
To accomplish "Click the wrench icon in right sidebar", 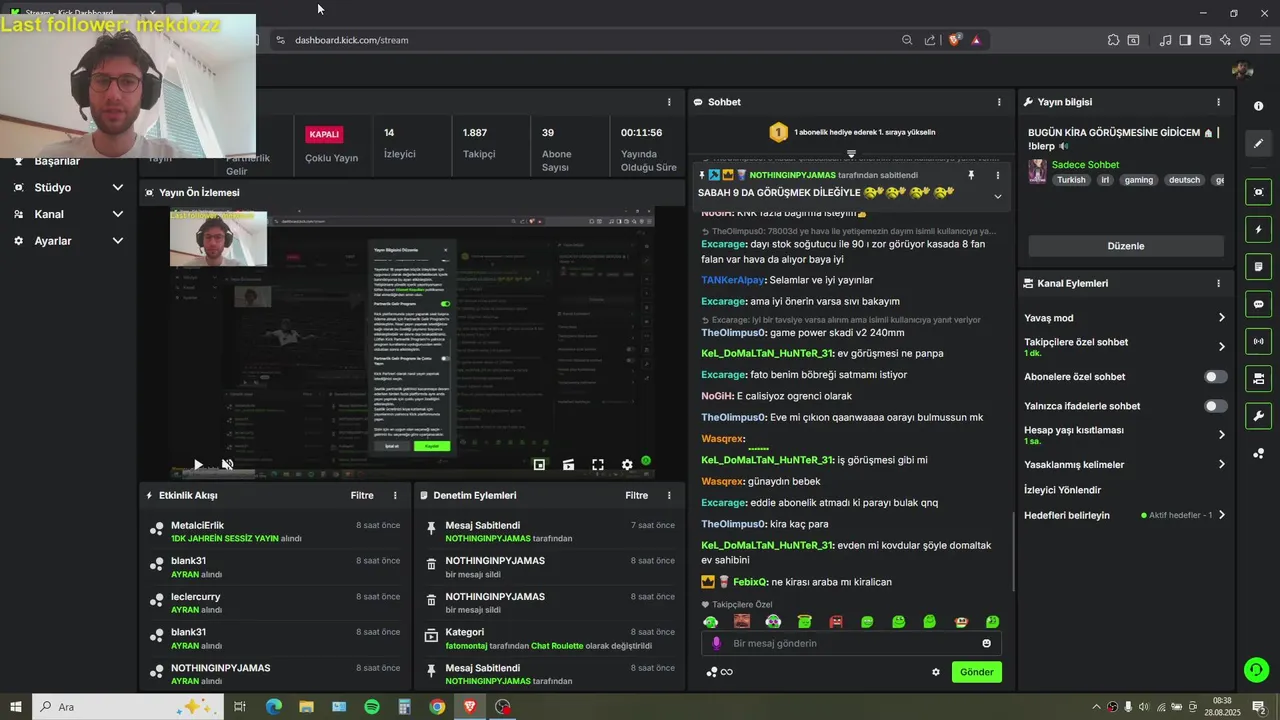I will tap(1258, 416).
